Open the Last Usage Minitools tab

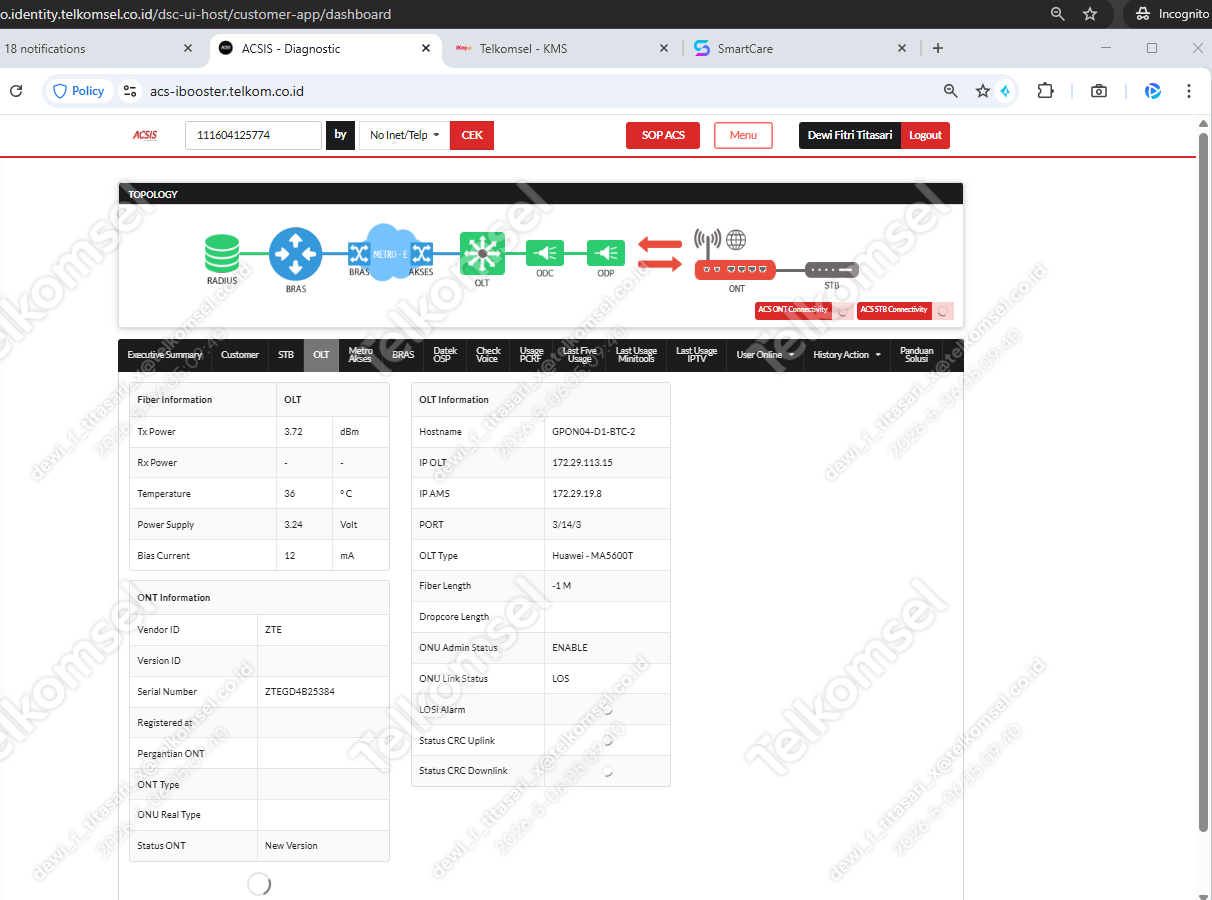[636, 355]
